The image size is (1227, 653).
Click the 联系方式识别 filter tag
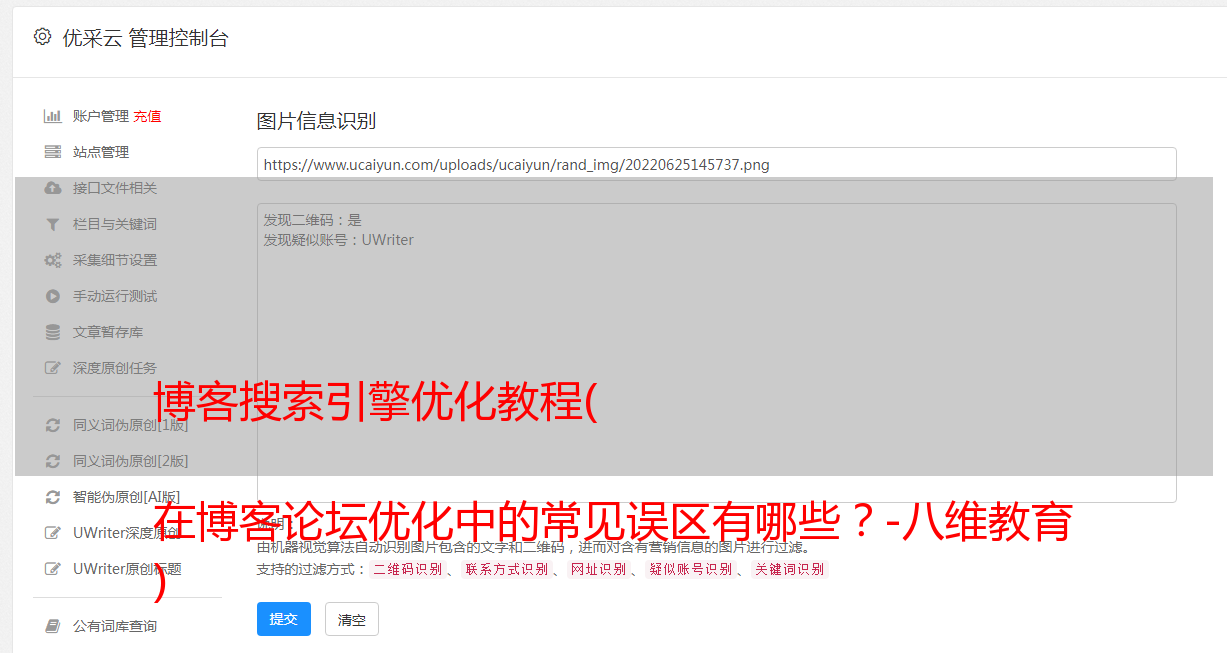(506, 570)
